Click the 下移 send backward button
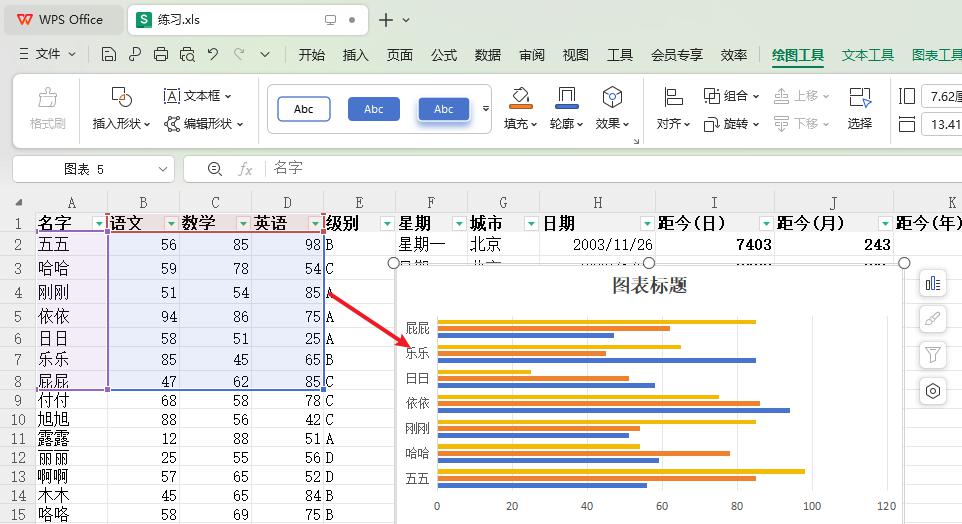962x524 pixels. (801, 124)
